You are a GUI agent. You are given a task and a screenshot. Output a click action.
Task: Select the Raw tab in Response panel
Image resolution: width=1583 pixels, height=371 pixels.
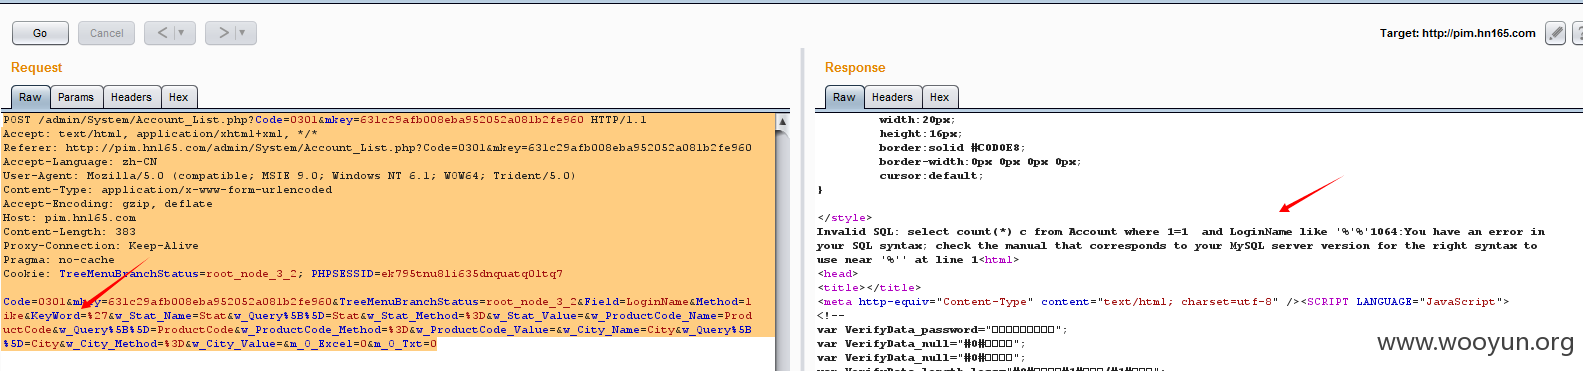pyautogui.click(x=844, y=97)
